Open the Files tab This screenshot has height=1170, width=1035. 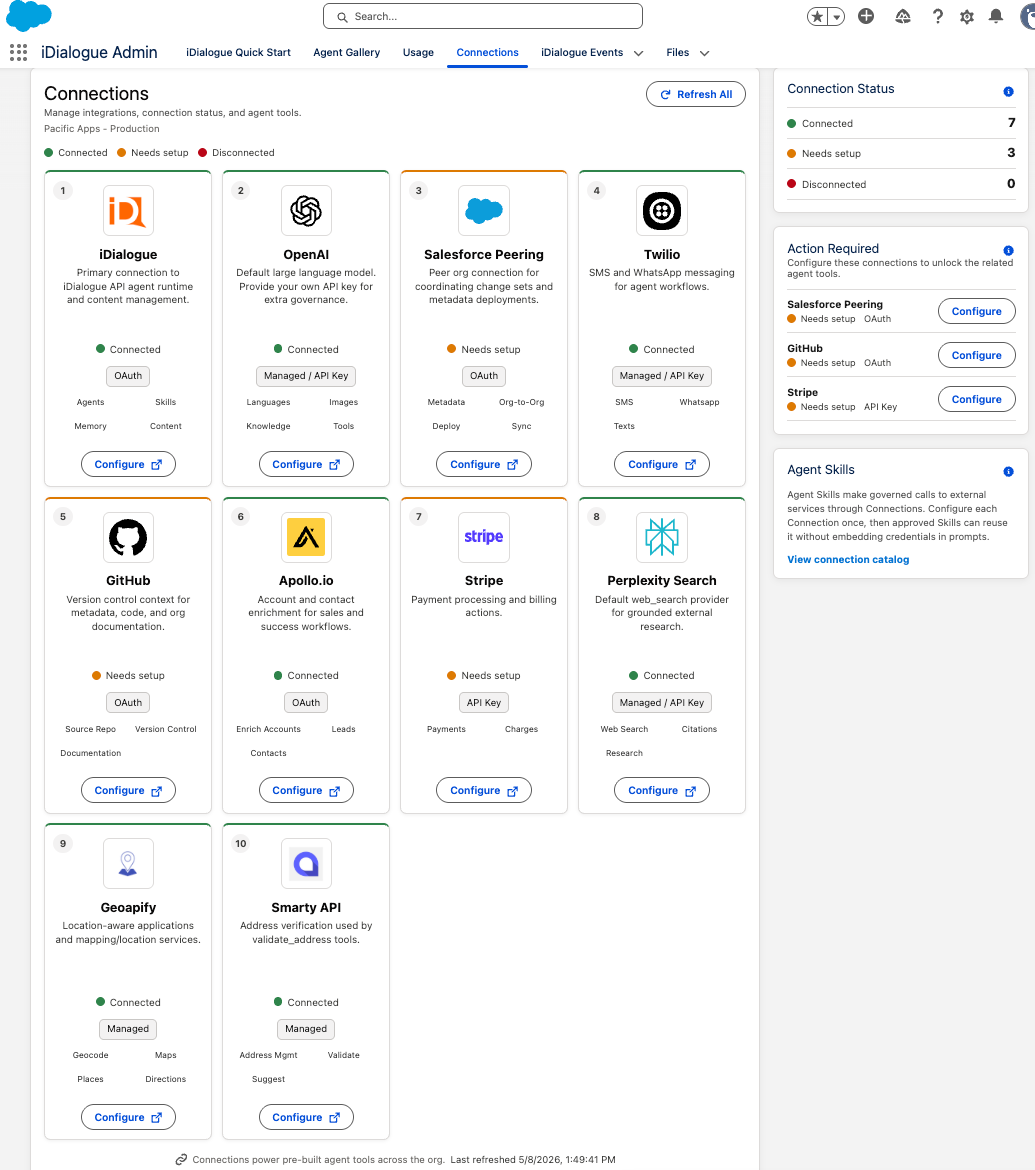(678, 52)
